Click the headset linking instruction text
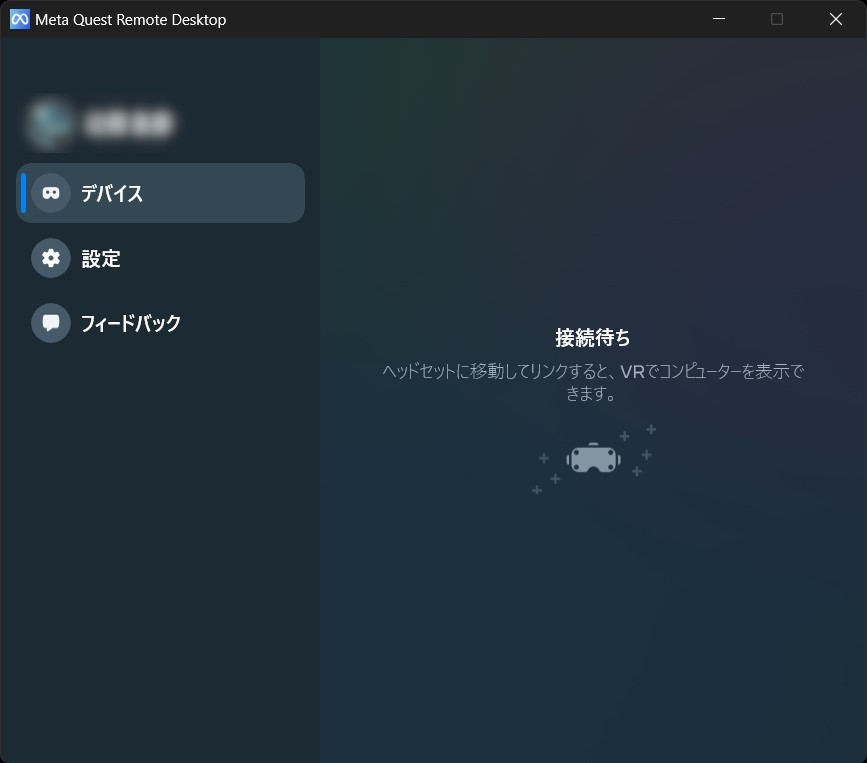The image size is (867, 763). pos(594,382)
